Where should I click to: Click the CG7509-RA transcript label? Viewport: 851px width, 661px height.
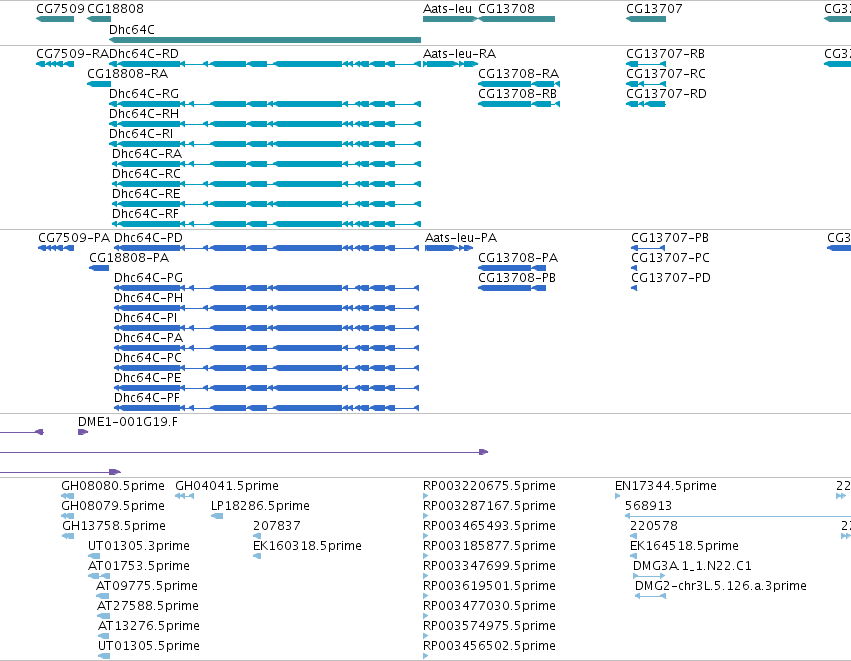click(72, 54)
